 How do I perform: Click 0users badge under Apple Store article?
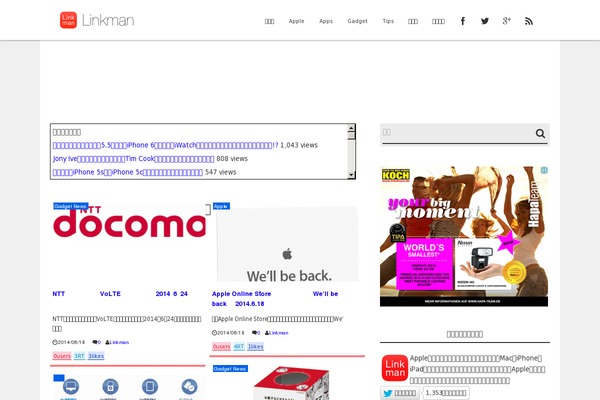pyautogui.click(x=221, y=346)
